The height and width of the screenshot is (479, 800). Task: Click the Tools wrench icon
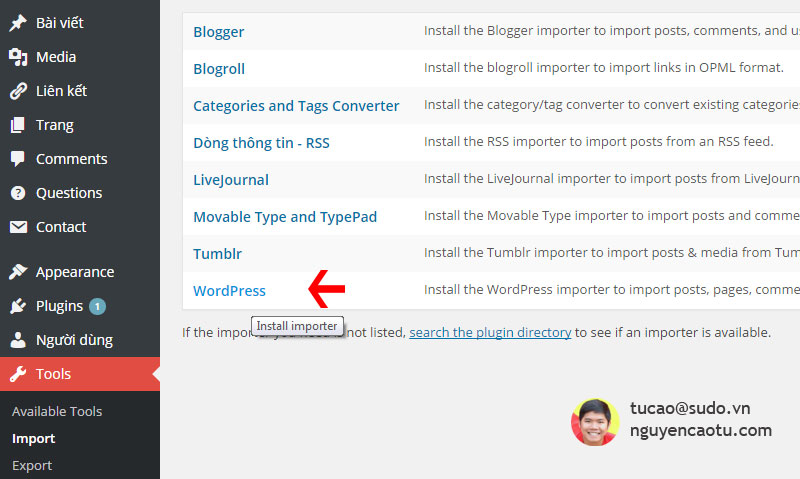18,374
